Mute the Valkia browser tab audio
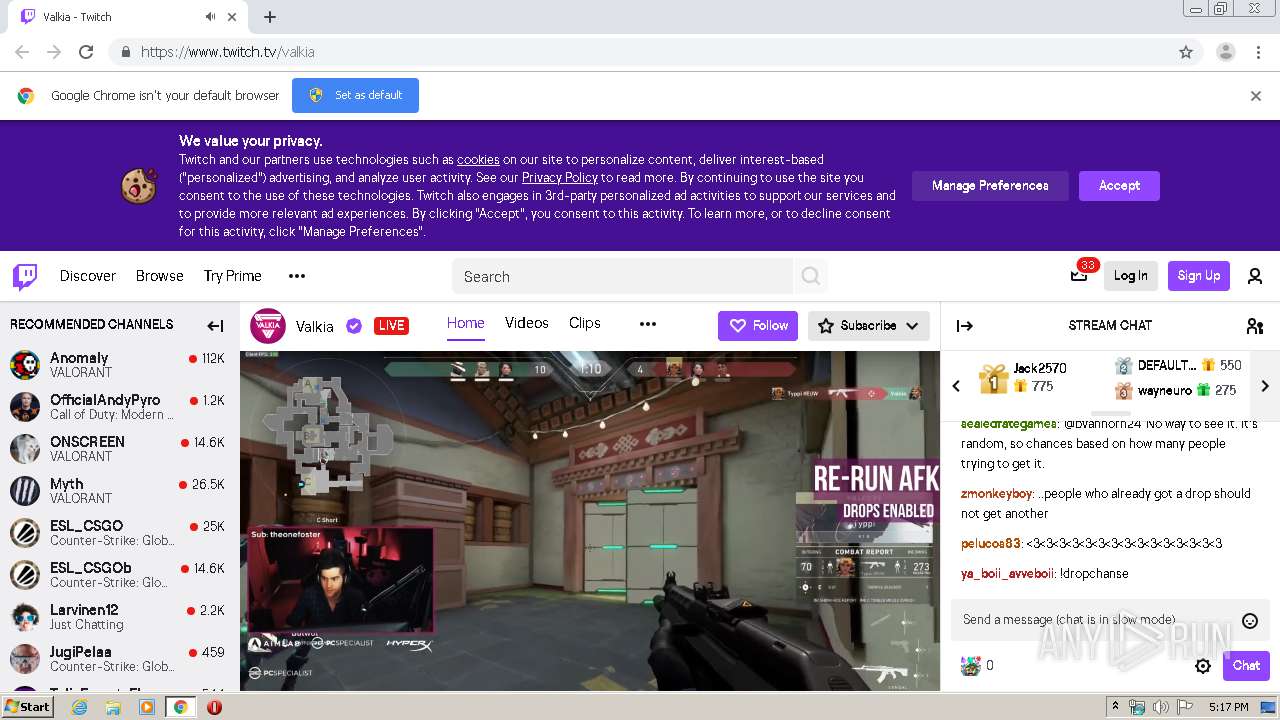The image size is (1280, 720). point(210,17)
